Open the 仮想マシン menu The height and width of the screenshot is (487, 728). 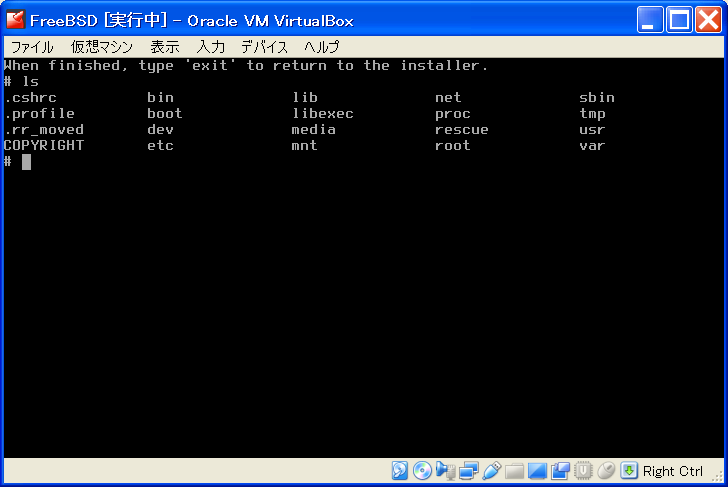(102, 47)
